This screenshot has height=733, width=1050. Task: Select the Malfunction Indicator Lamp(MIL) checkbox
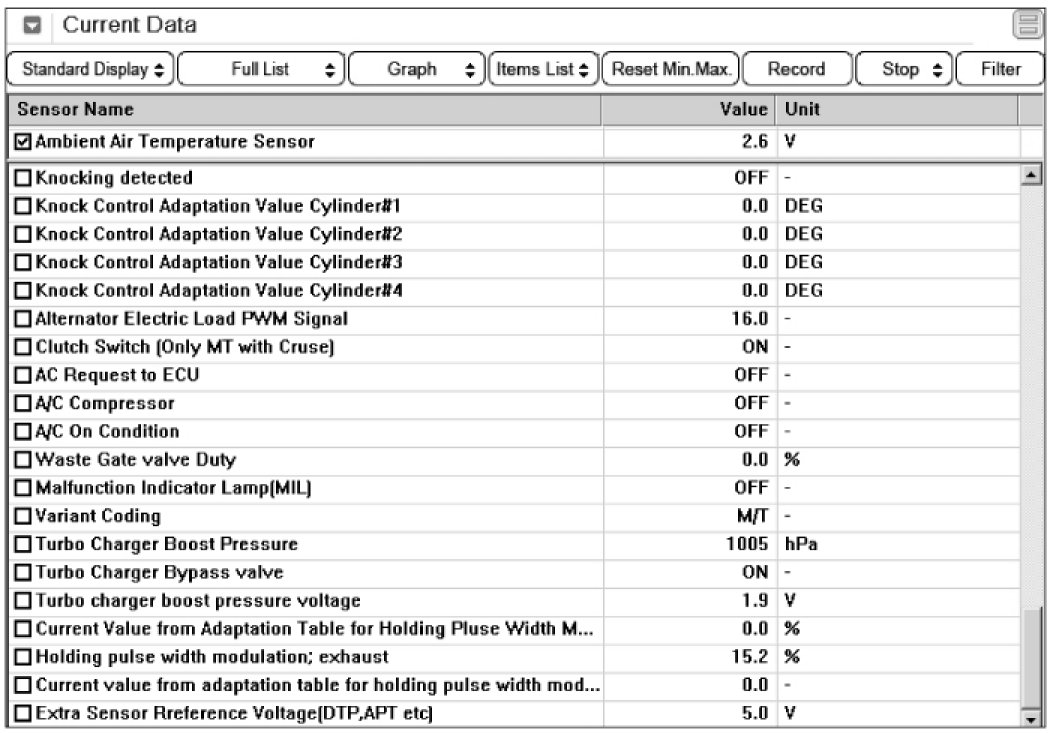pos(24,489)
